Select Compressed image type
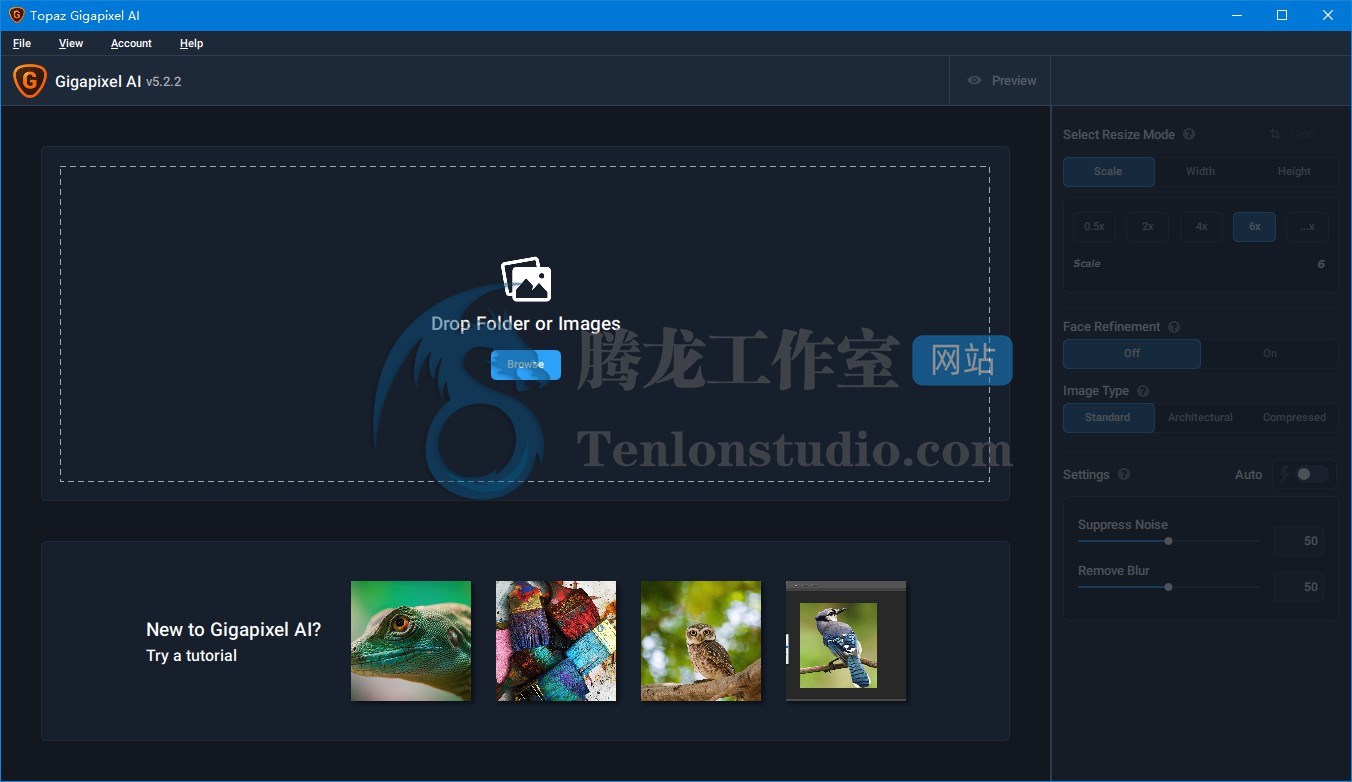Viewport: 1352px width, 782px height. pos(1294,417)
